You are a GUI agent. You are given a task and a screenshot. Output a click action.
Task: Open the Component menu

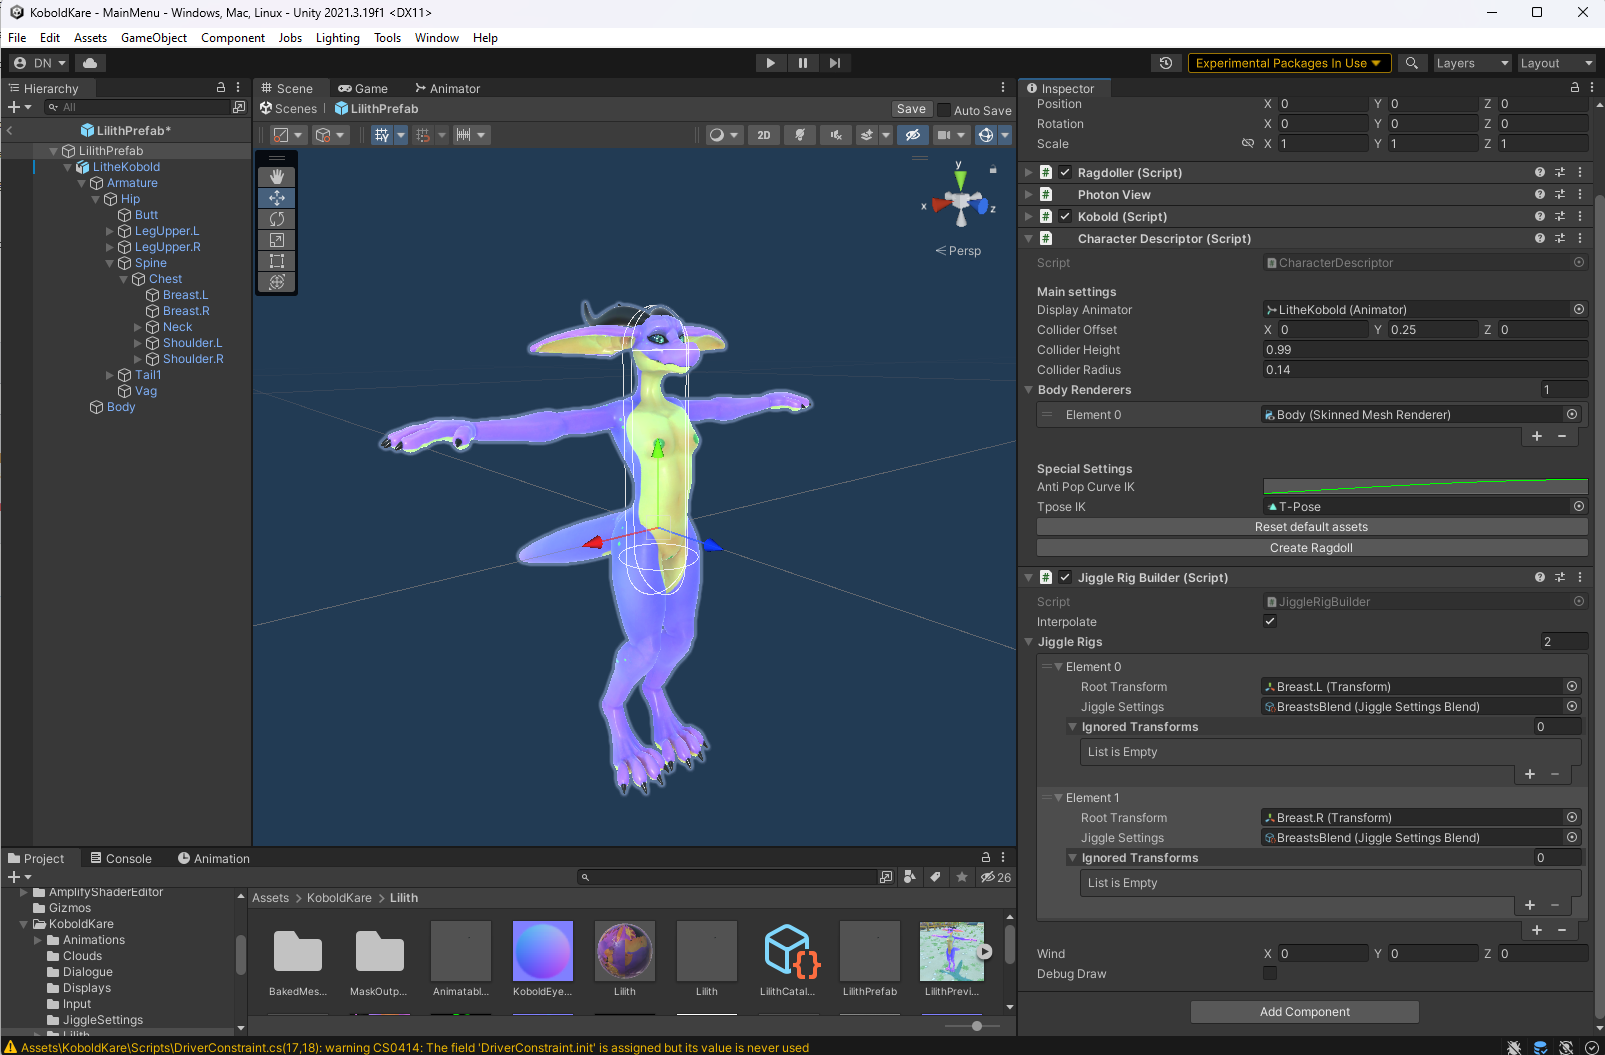tap(233, 38)
